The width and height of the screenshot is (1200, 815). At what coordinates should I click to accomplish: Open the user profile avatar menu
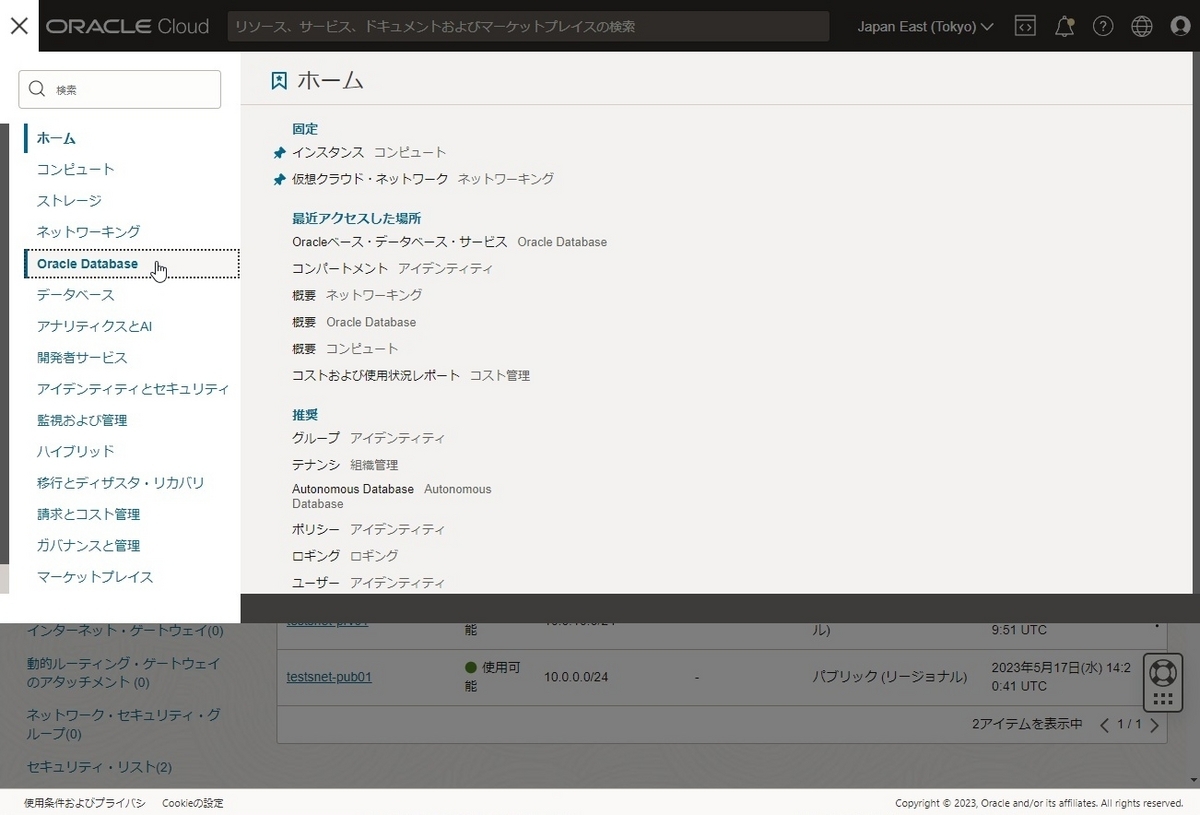(x=1180, y=26)
